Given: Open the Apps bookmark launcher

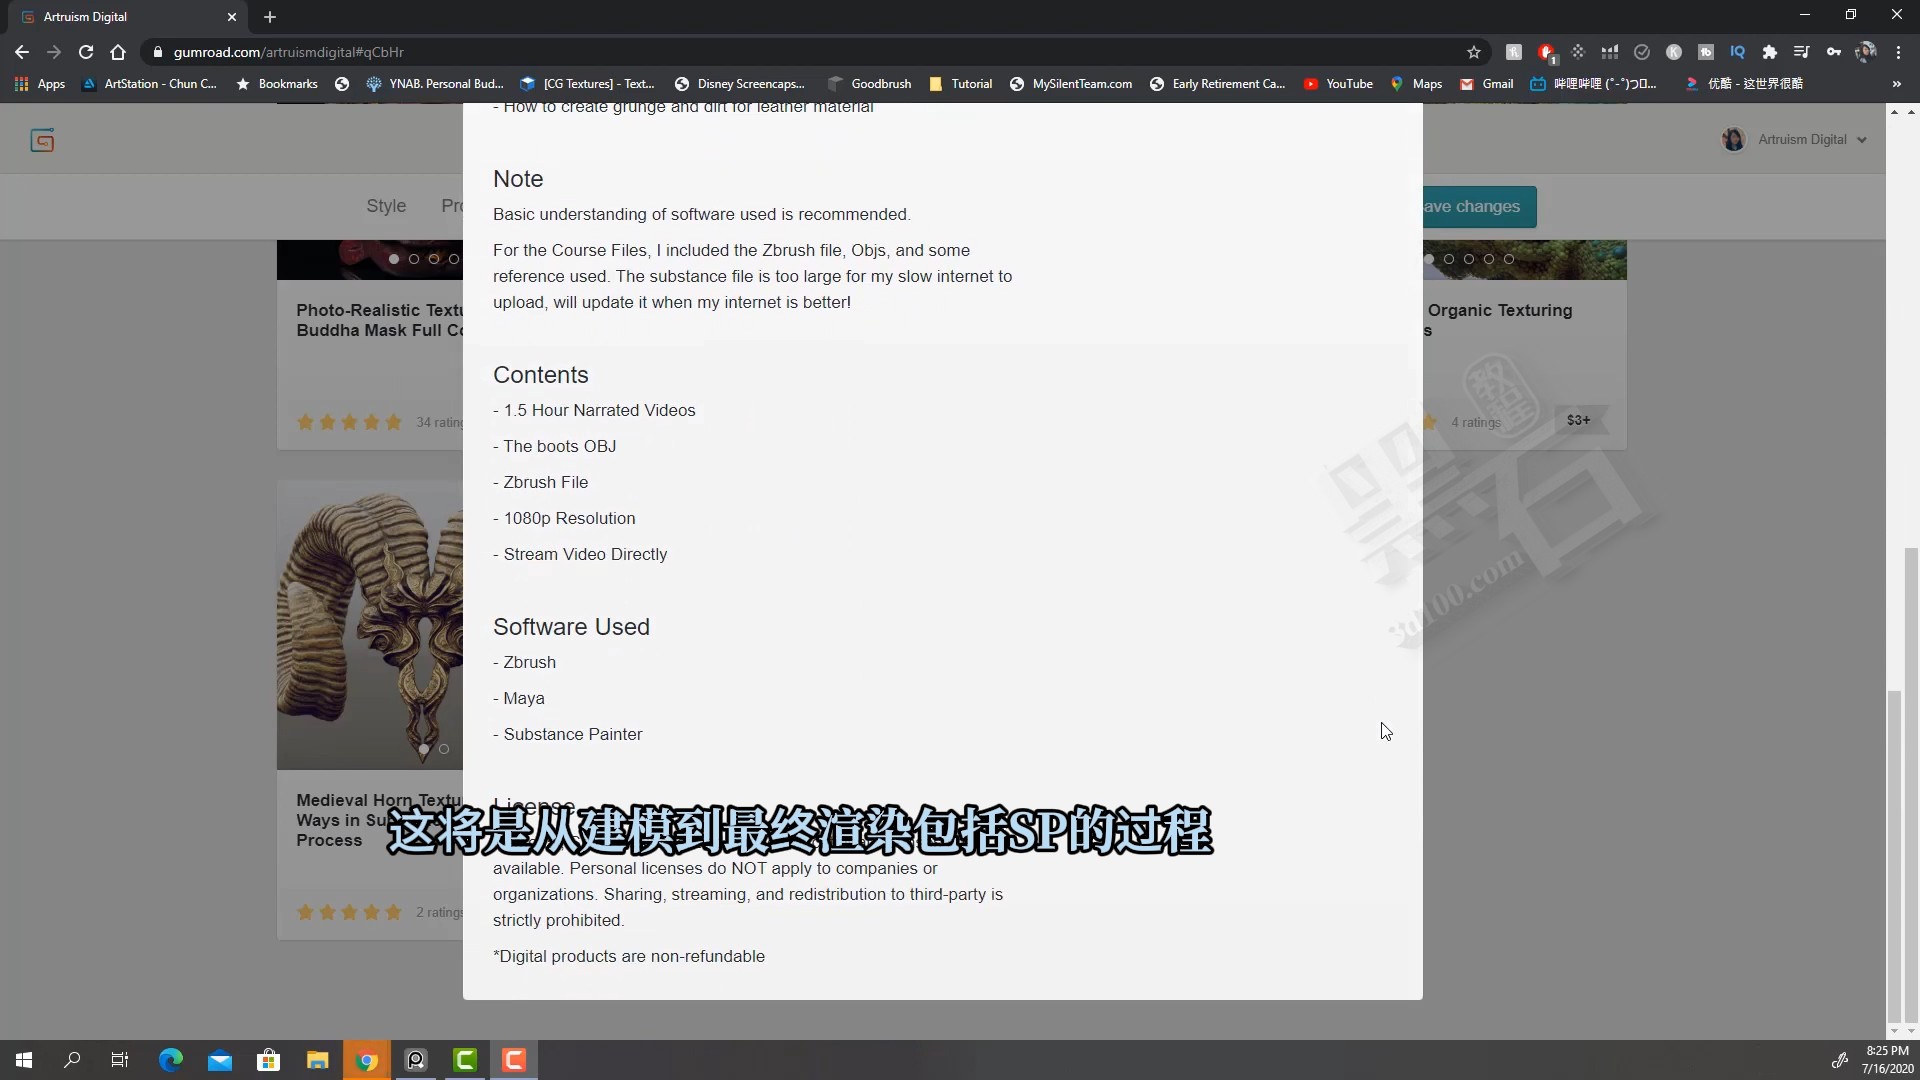Looking at the screenshot, I should pyautogui.click(x=40, y=84).
